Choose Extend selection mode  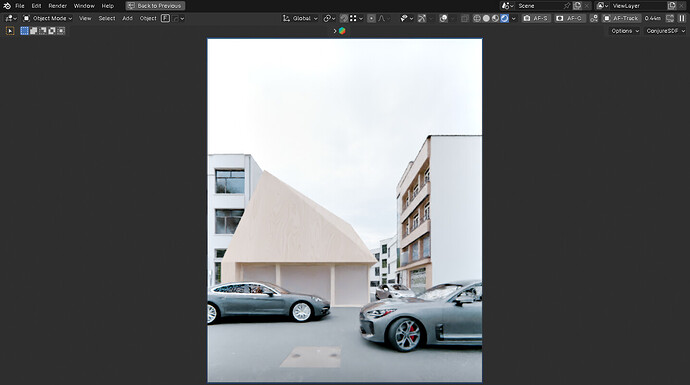(33, 31)
